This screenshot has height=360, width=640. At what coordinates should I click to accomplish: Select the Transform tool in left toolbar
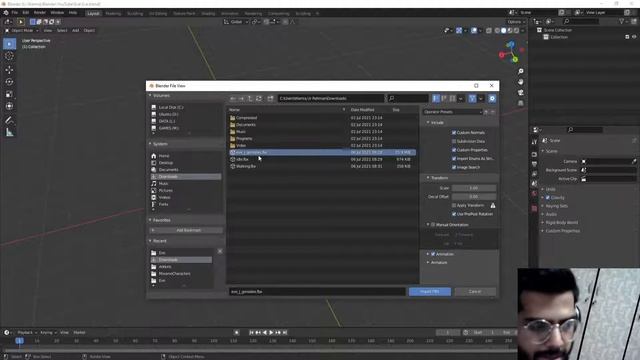point(9,106)
